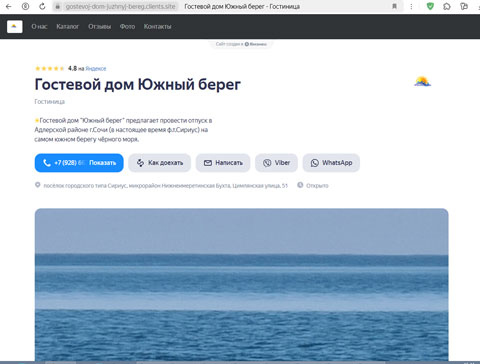Bookmark this page with the bookmark icon
Image resolution: width=480 pixels, height=364 pixels.
pos(394,6)
